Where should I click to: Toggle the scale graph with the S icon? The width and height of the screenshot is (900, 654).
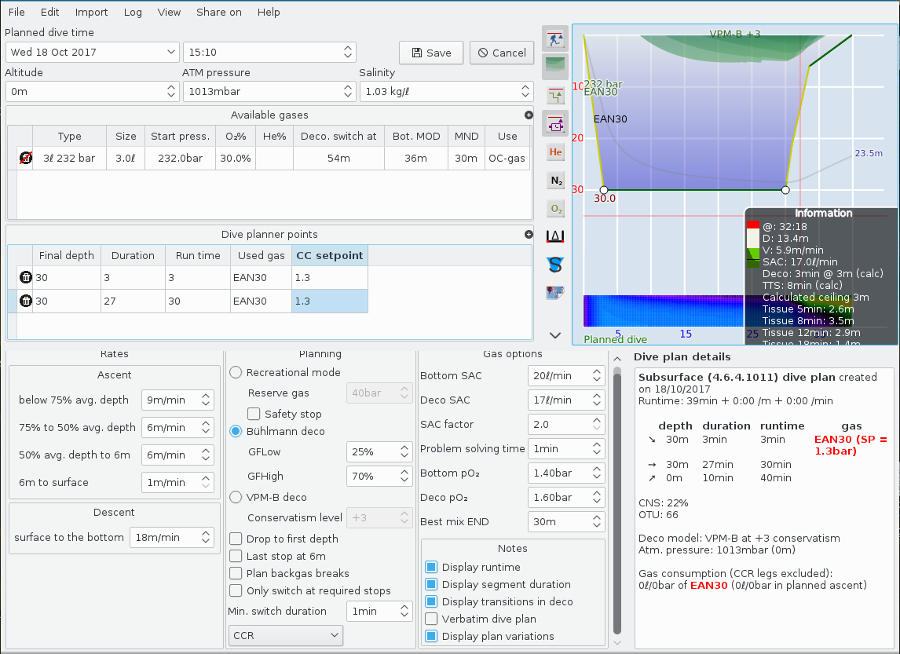[x=555, y=266]
